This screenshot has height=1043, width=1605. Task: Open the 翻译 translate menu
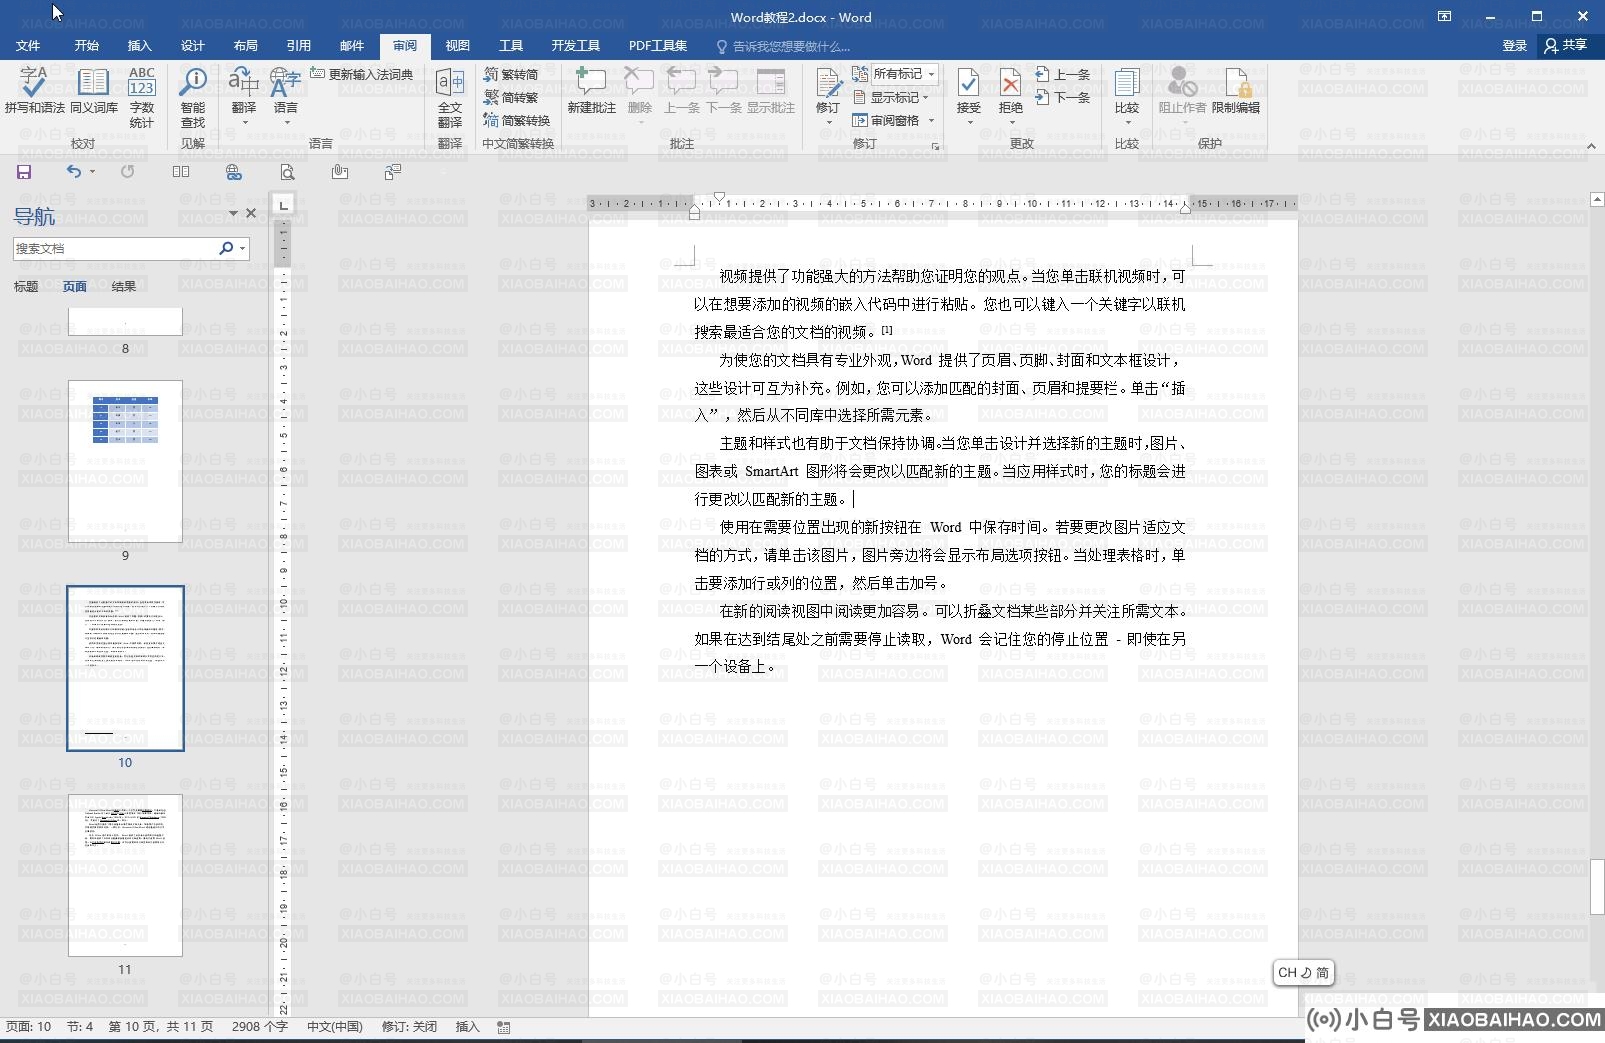click(x=244, y=97)
